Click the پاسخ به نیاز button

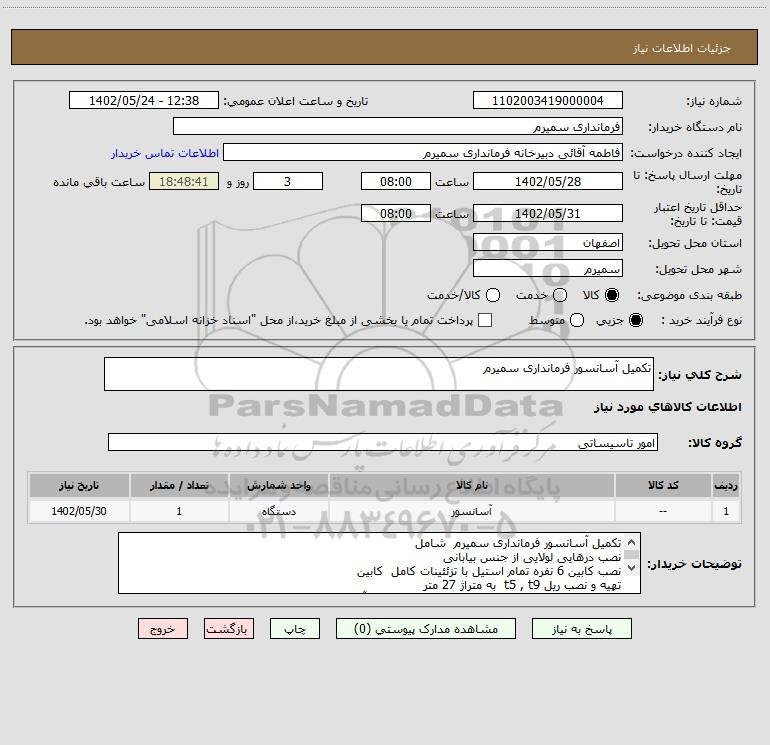pyautogui.click(x=582, y=629)
